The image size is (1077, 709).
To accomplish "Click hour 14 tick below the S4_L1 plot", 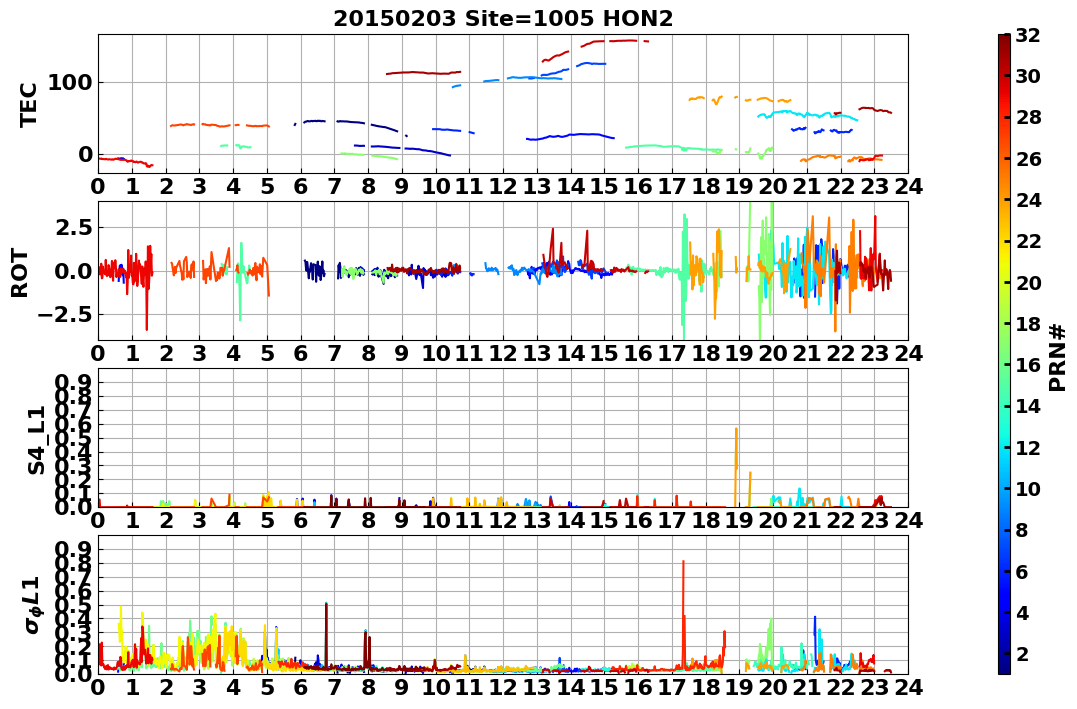I will [571, 520].
